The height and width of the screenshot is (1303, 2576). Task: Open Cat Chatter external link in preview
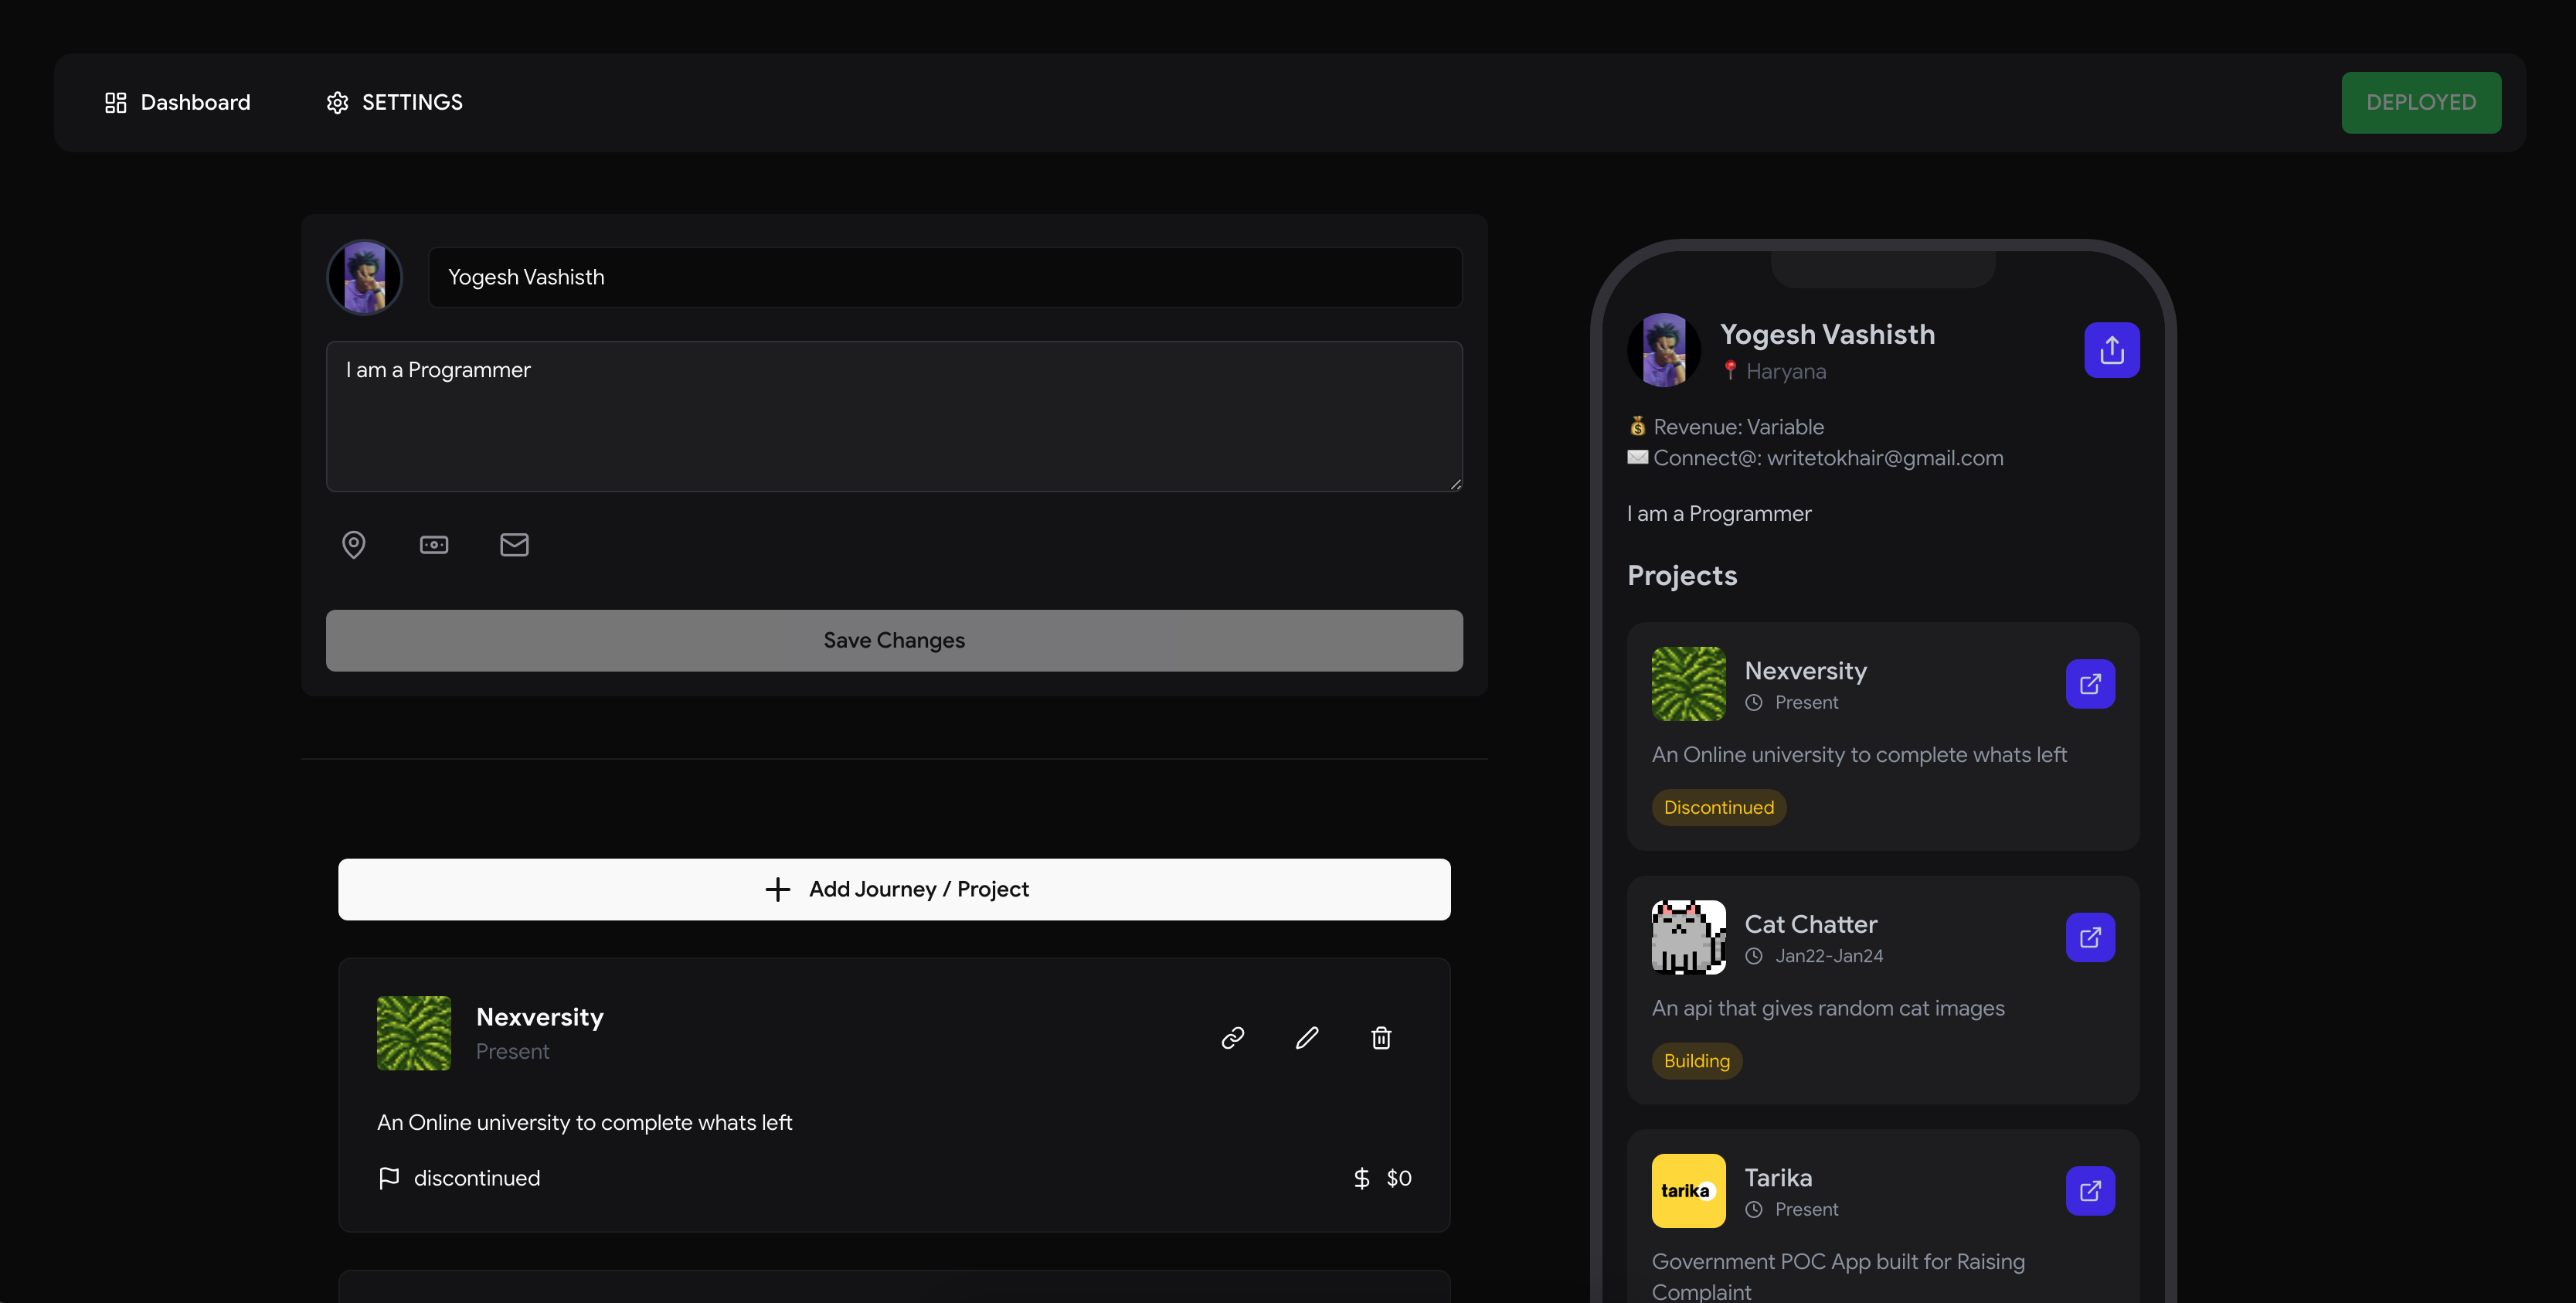(x=2090, y=937)
